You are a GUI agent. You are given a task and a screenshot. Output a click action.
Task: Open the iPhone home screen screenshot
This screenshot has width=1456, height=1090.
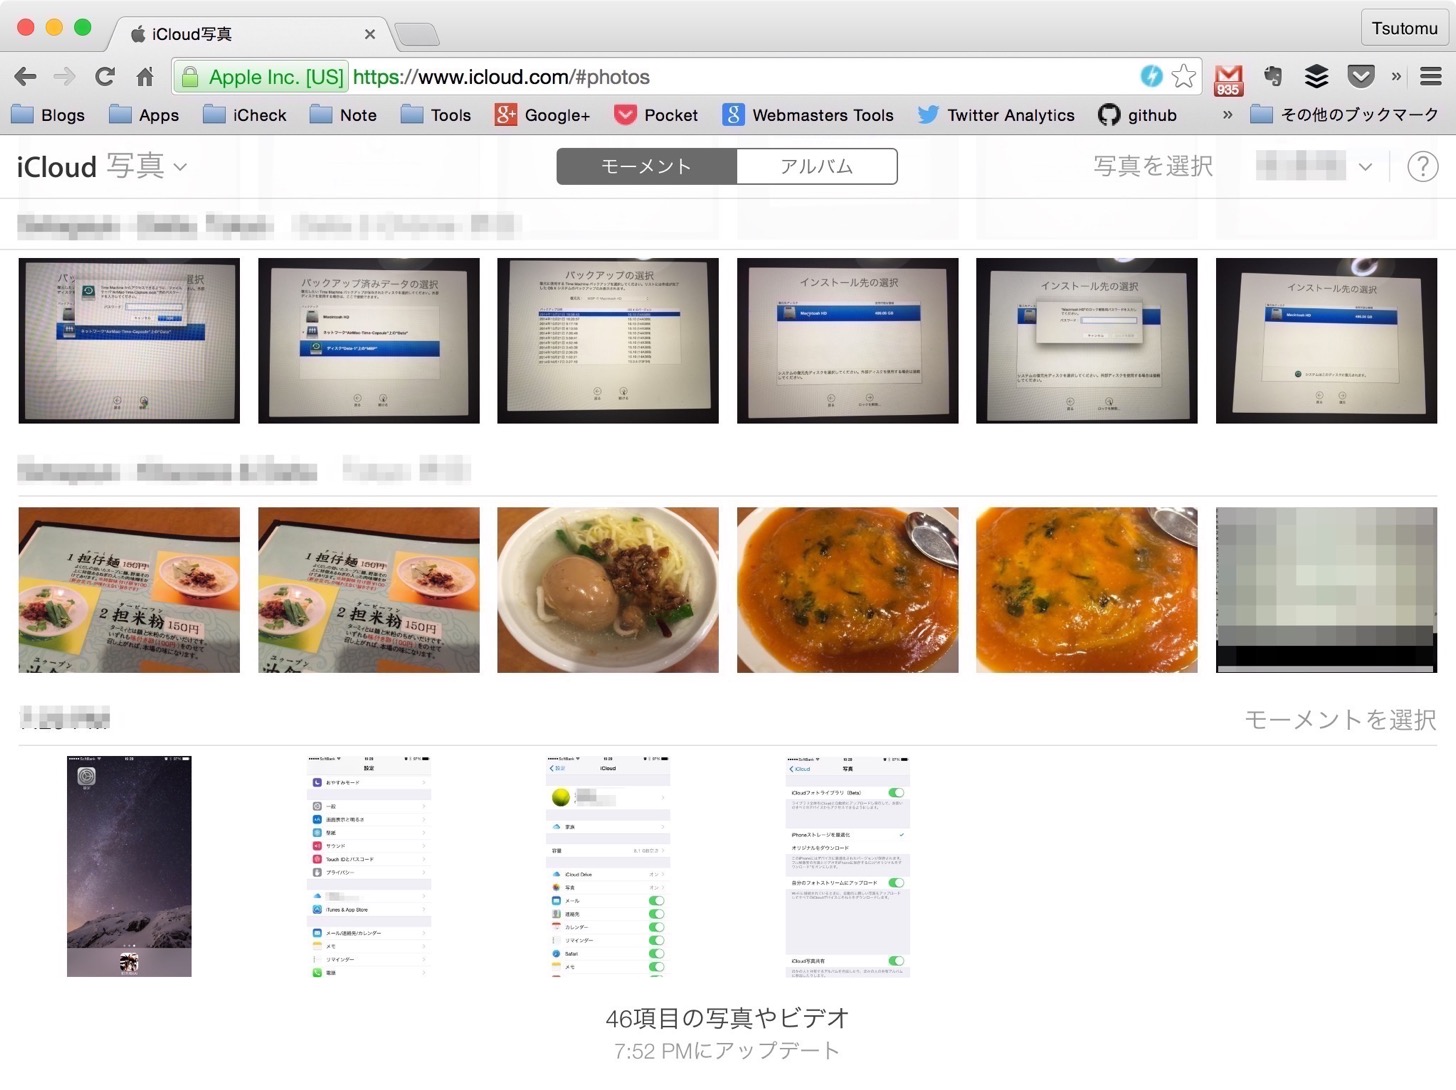pyautogui.click(x=129, y=866)
